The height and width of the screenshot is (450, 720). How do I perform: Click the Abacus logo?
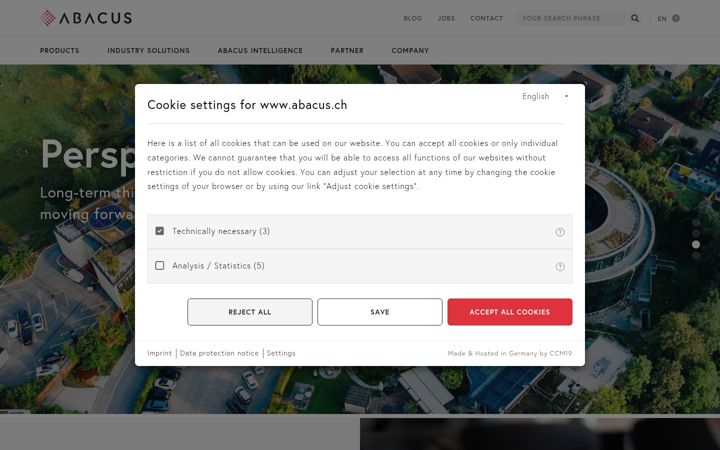(86, 18)
